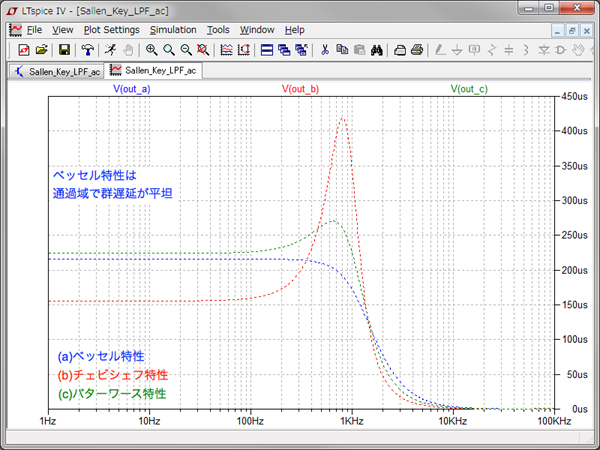The width and height of the screenshot is (600, 450).
Task: Click the 1KHz frequency axis label
Action: [x=352, y=423]
